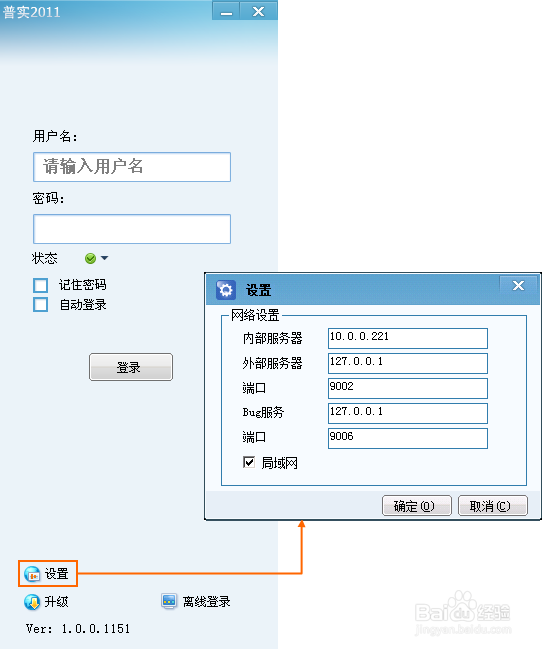
Task: Focus the 密码 password input field
Action: coord(132,229)
